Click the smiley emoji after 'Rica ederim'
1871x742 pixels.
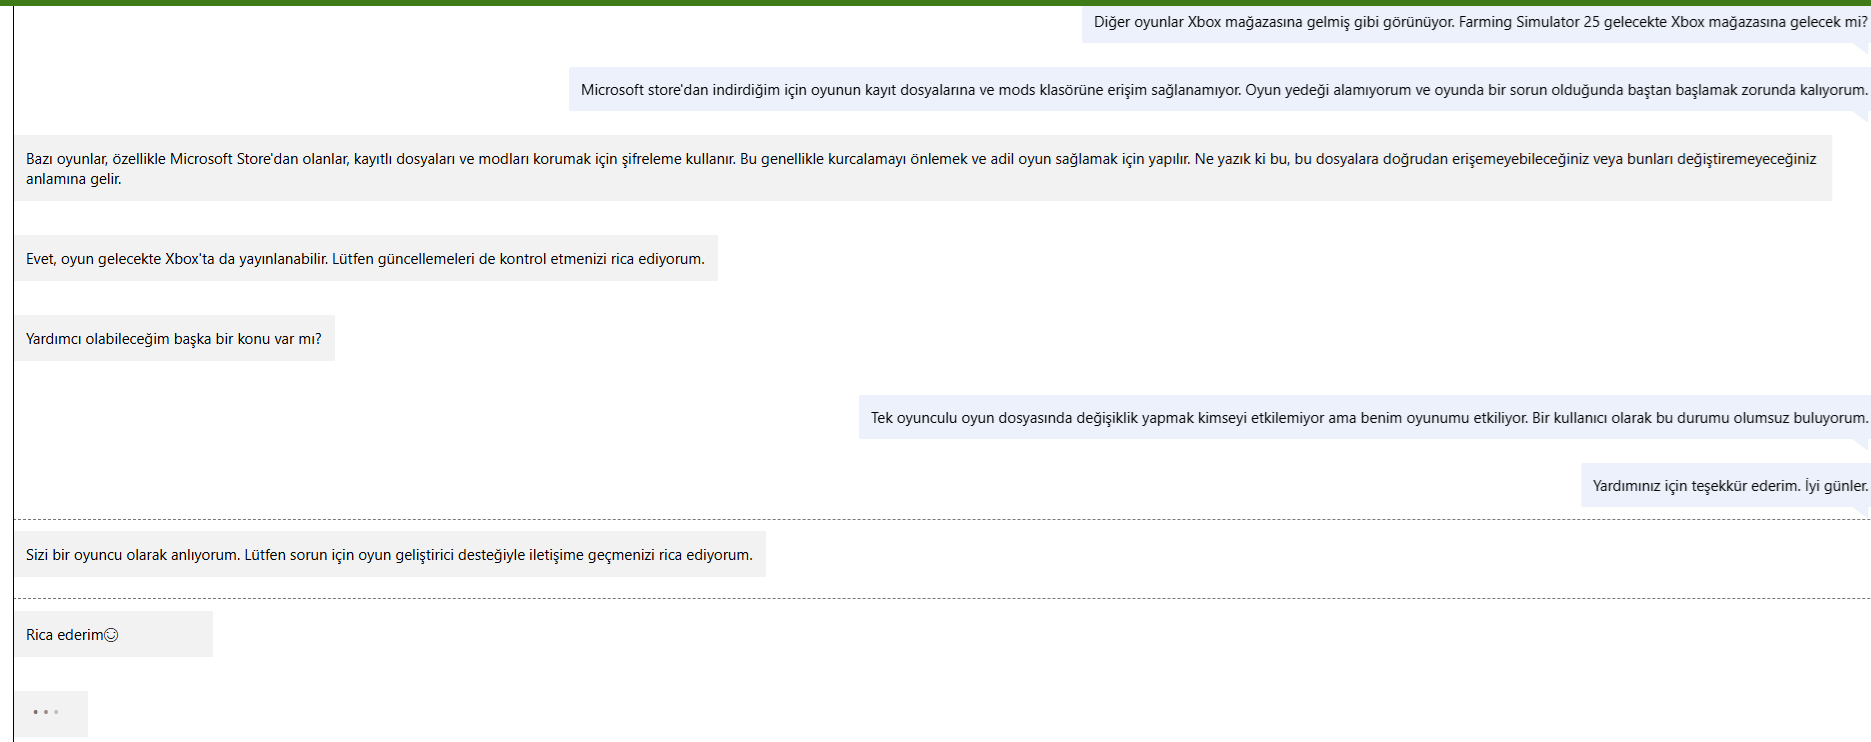[112, 635]
